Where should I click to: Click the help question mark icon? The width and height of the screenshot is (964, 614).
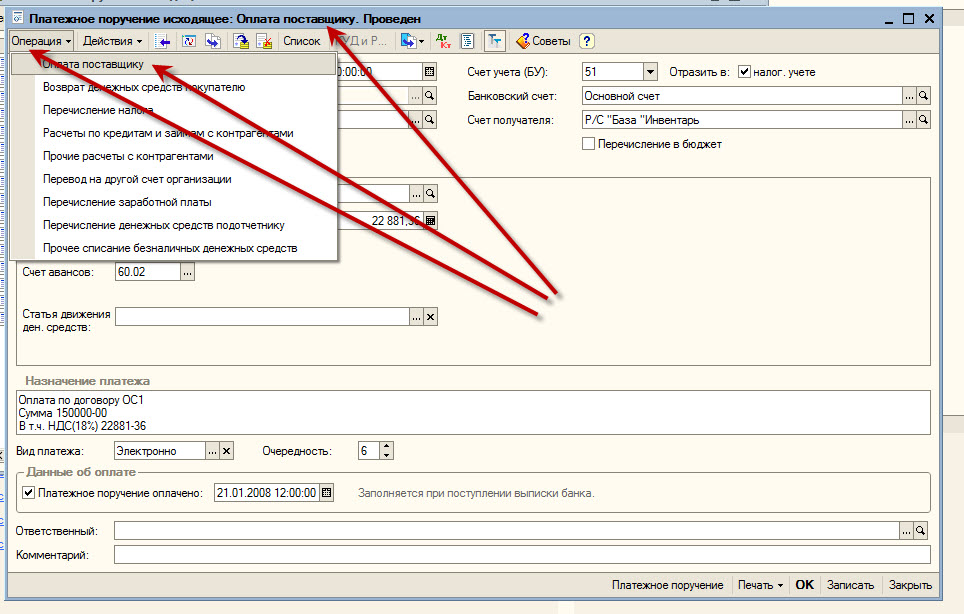[x=587, y=41]
